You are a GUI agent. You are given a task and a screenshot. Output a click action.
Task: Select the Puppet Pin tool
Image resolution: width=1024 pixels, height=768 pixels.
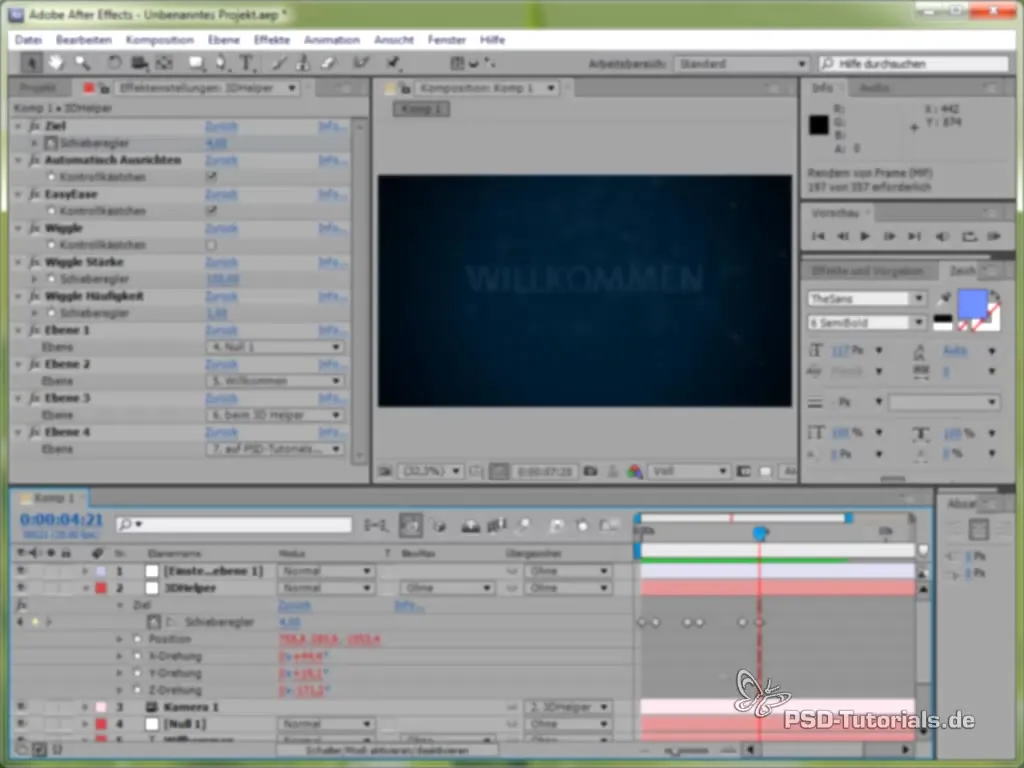tap(394, 63)
